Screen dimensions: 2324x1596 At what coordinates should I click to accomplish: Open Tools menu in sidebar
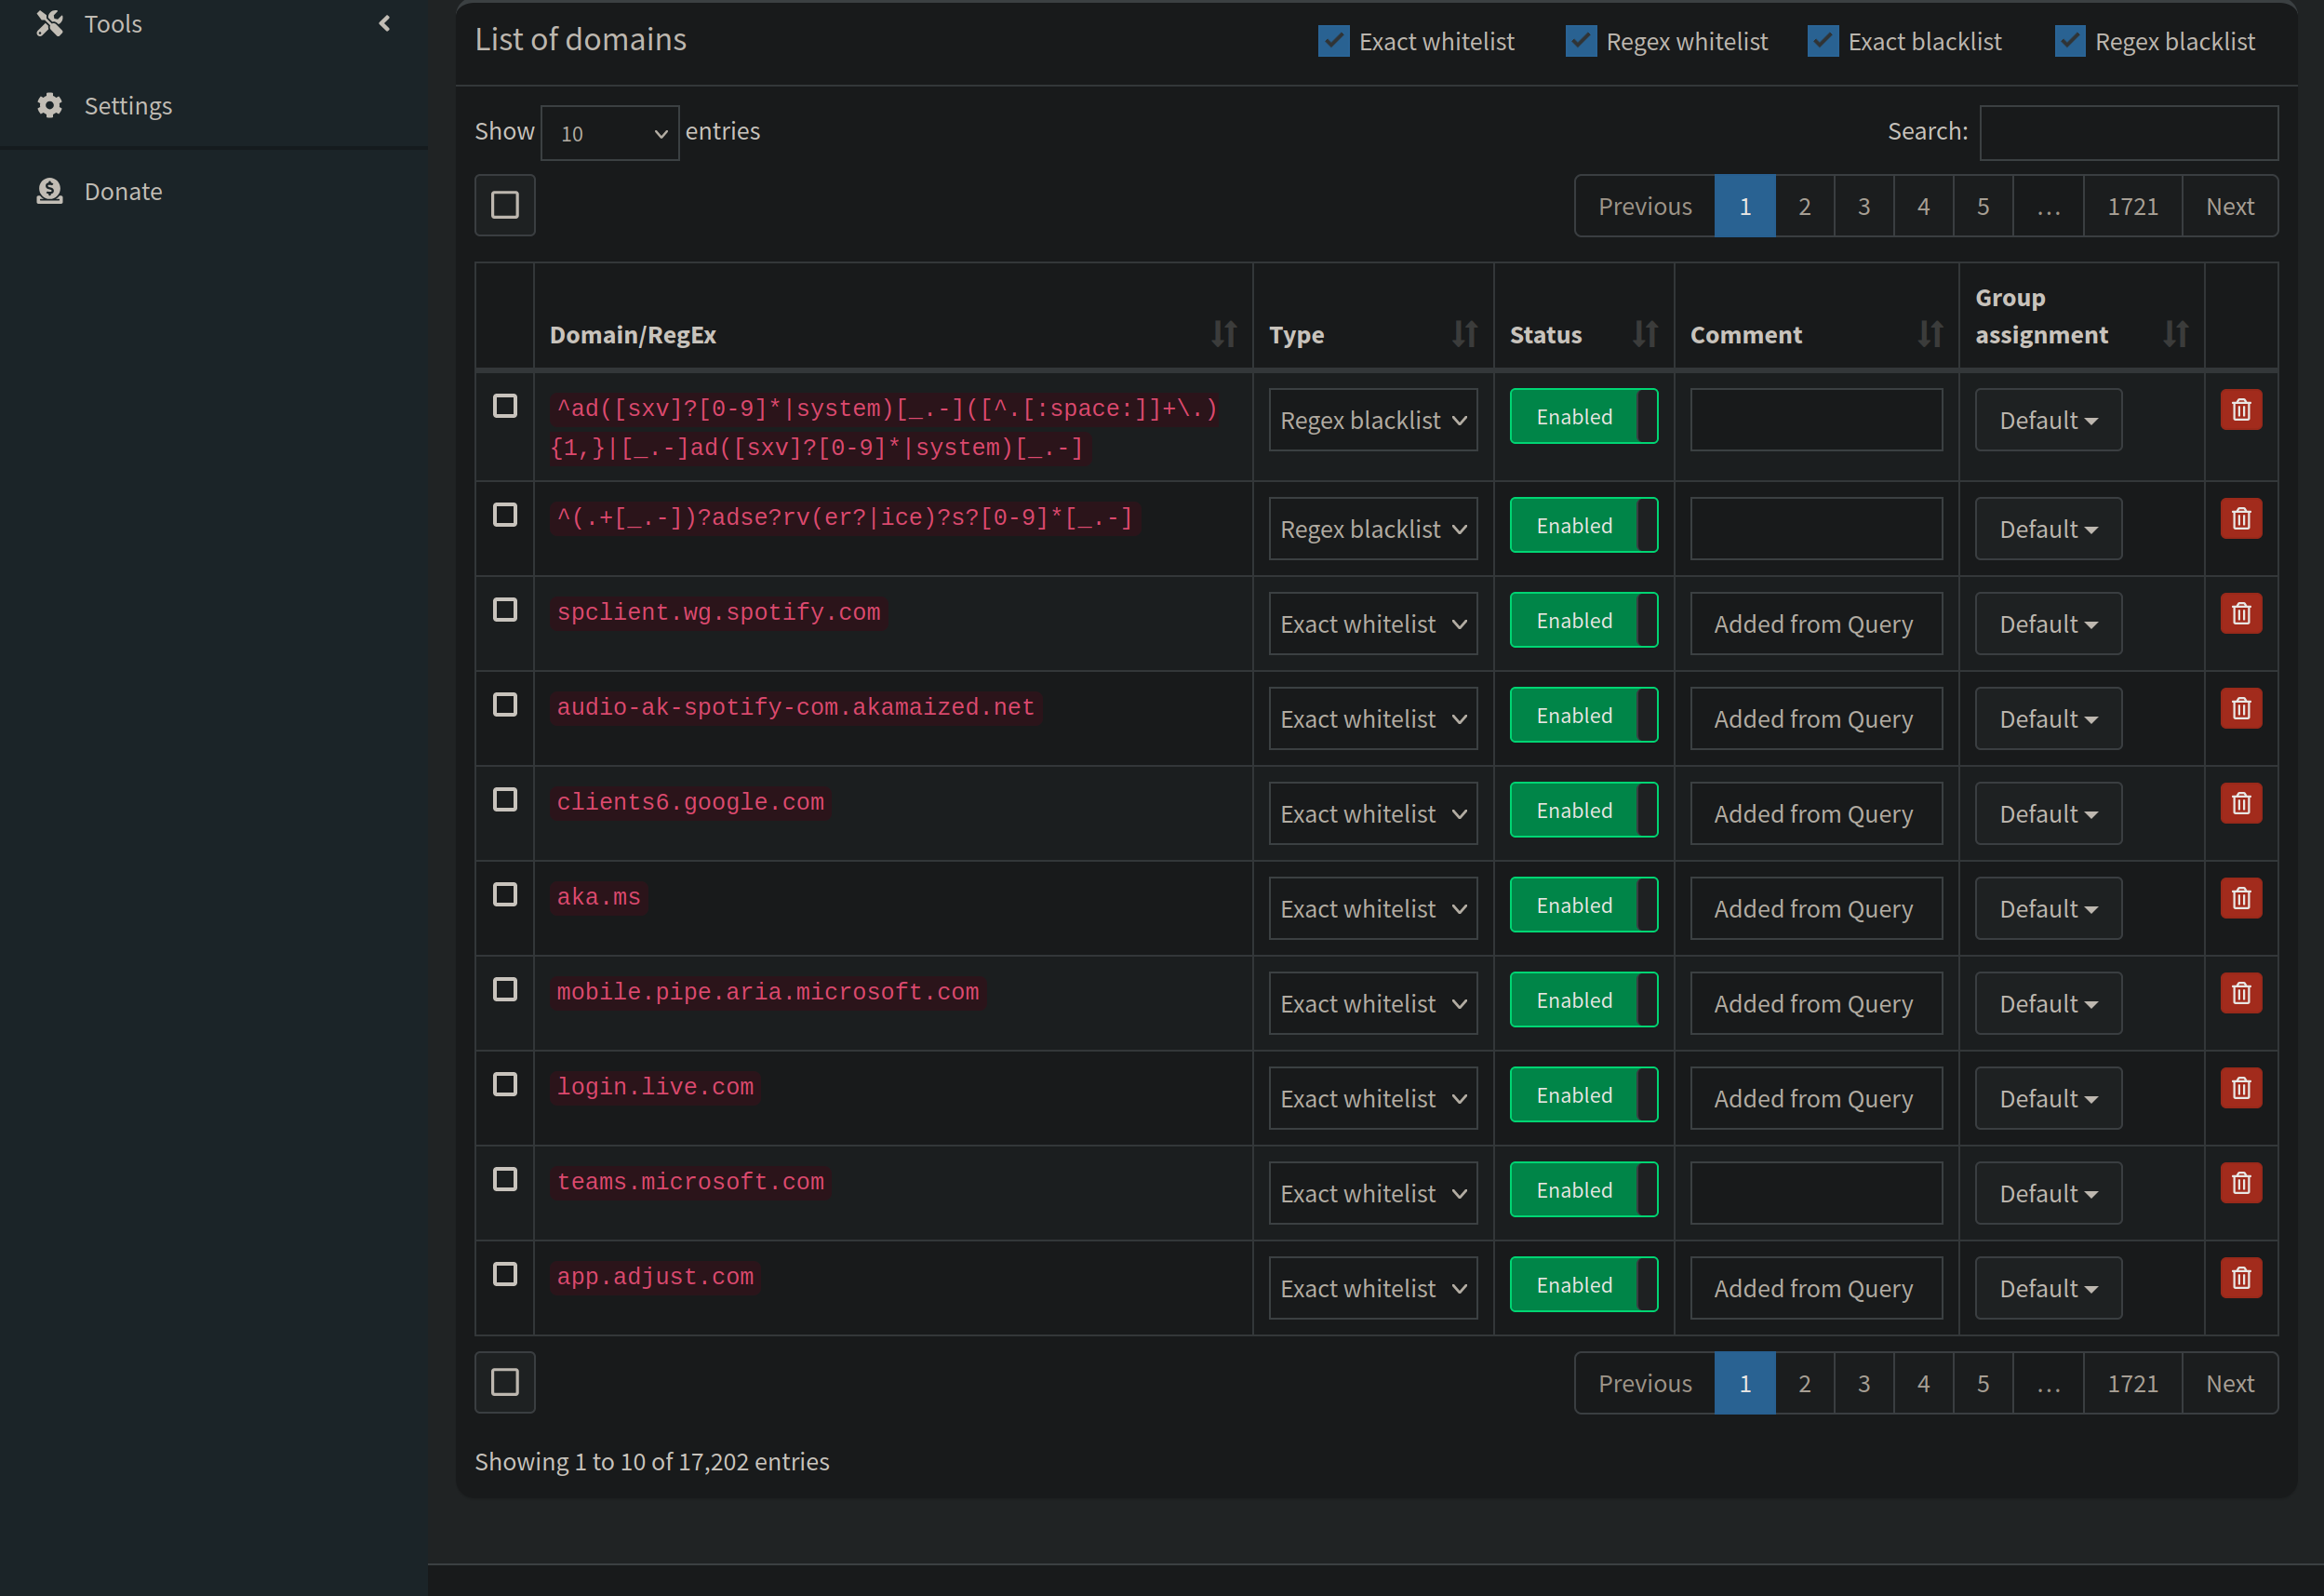pos(113,24)
